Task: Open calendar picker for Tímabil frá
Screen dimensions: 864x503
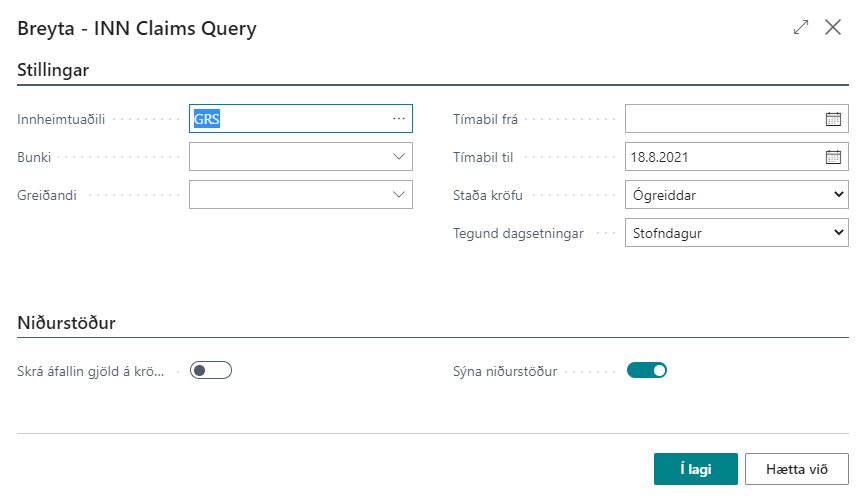Action: [x=833, y=119]
